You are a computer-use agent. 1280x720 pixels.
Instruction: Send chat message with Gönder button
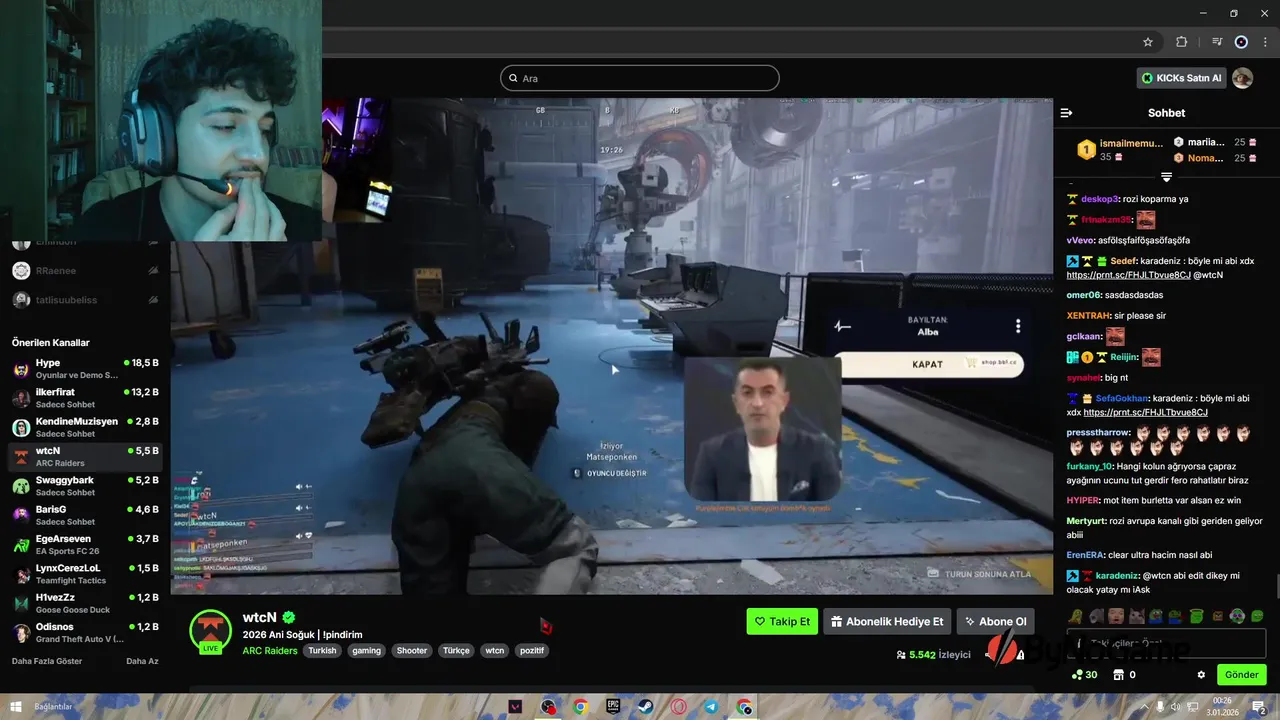(1242, 674)
